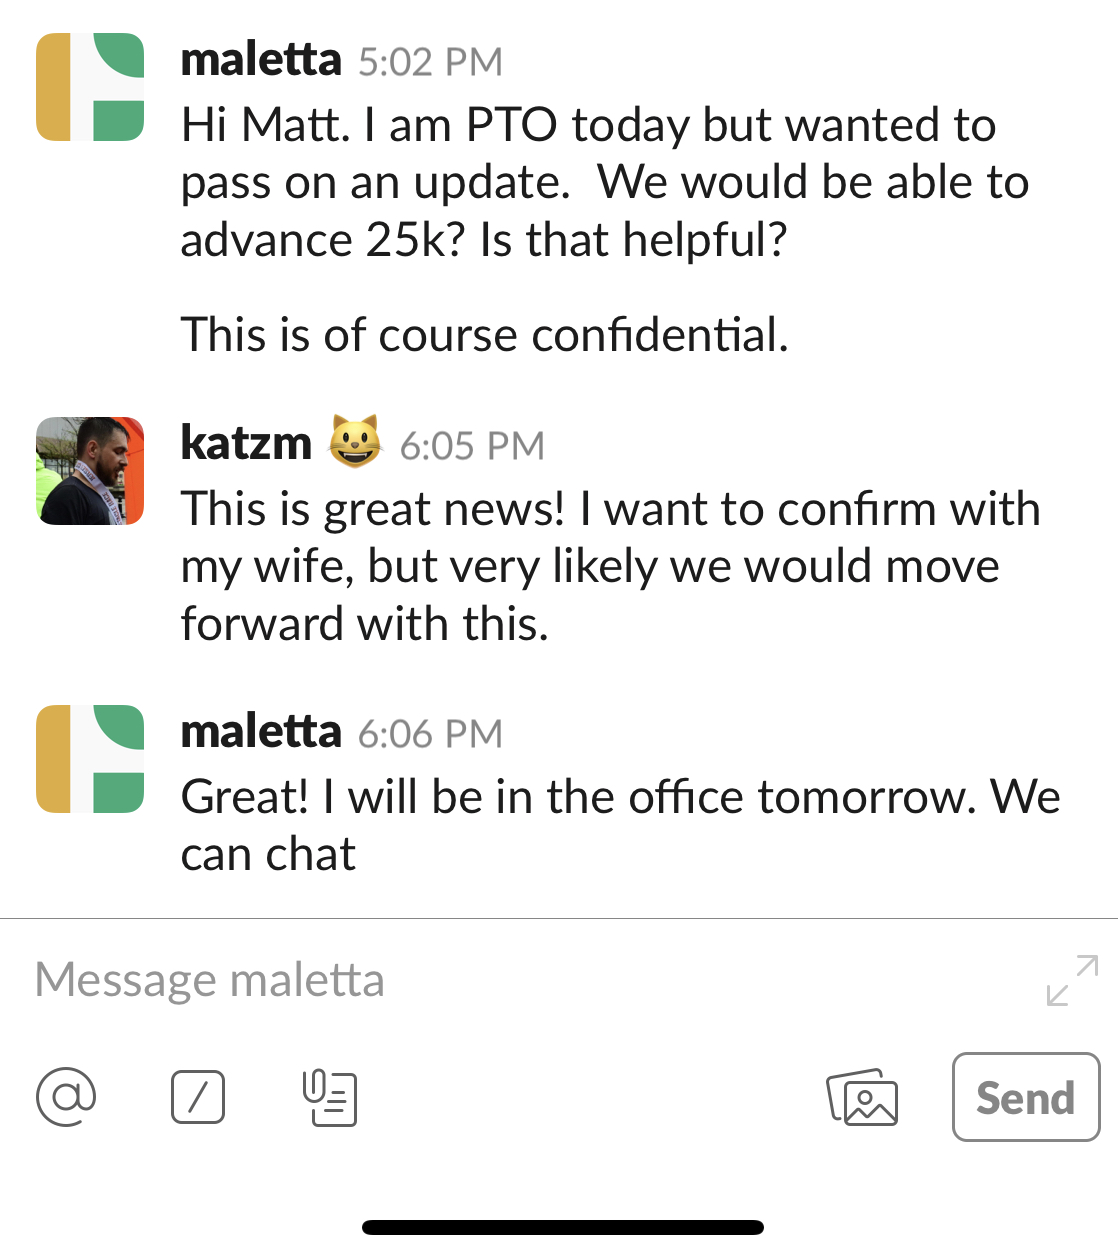
Task: Tap katzm's profile photo
Action: tap(90, 471)
